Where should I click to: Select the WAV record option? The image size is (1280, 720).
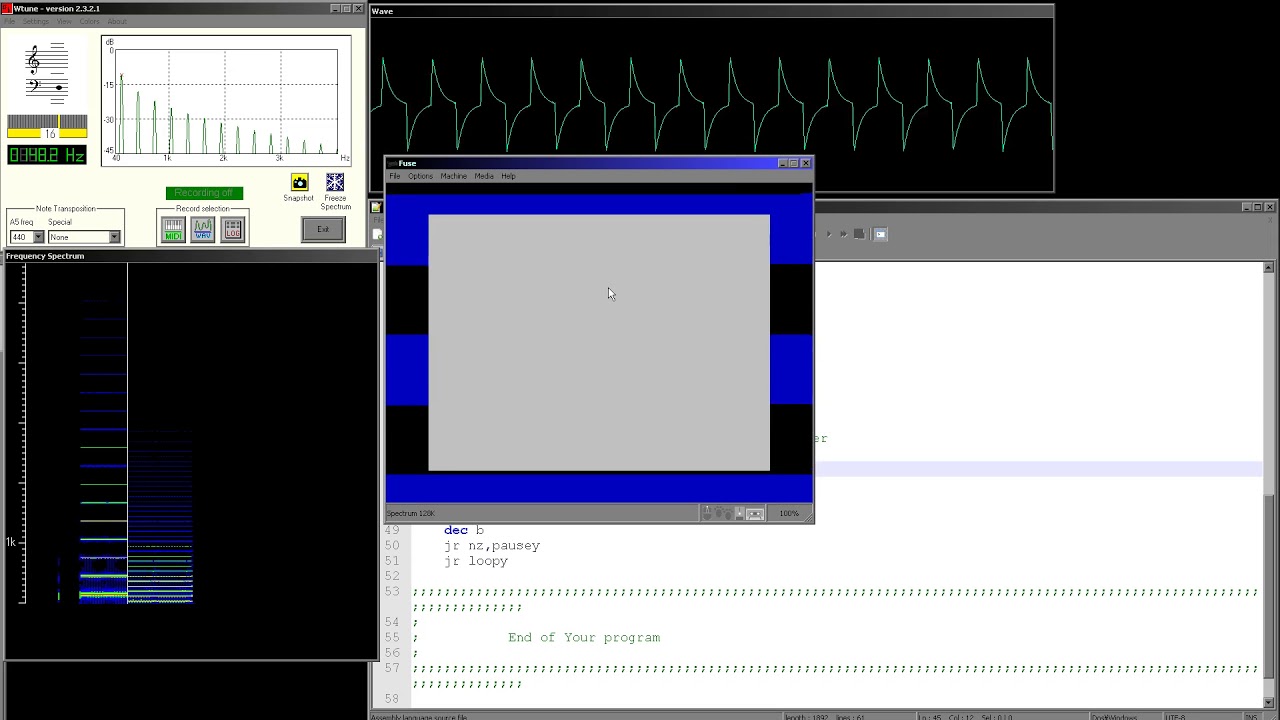(x=202, y=229)
